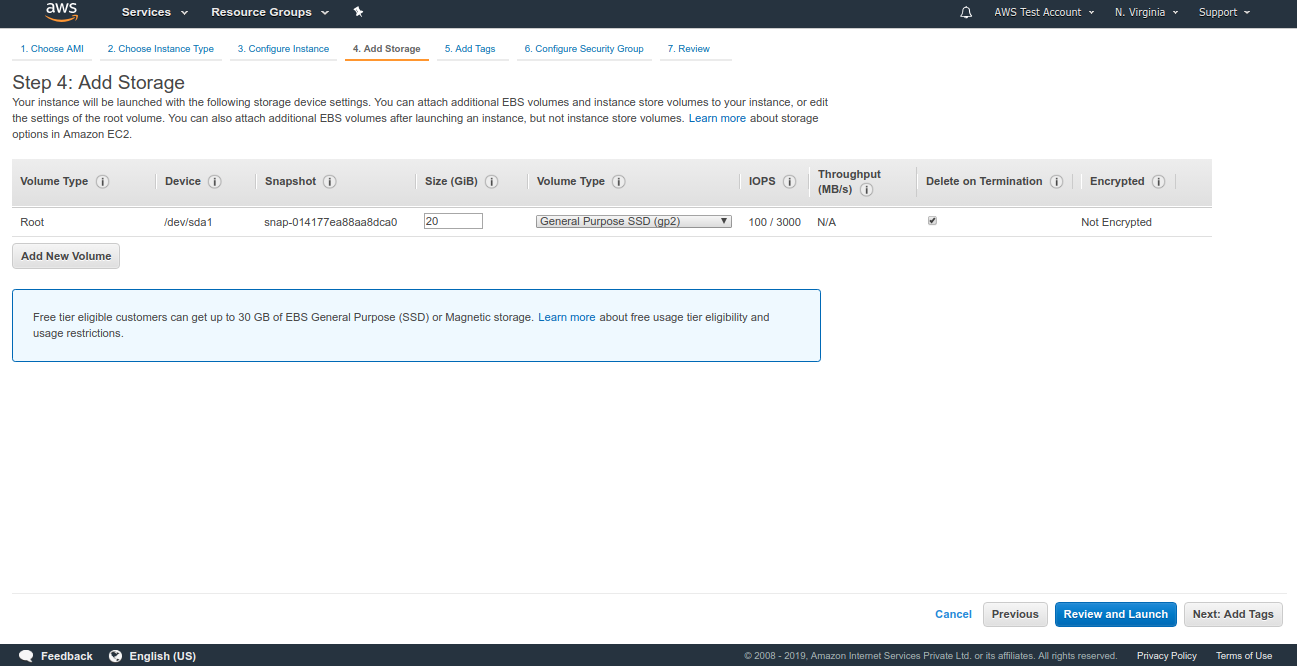
Task: Click the AWS logo
Action: pyautogui.click(x=60, y=12)
